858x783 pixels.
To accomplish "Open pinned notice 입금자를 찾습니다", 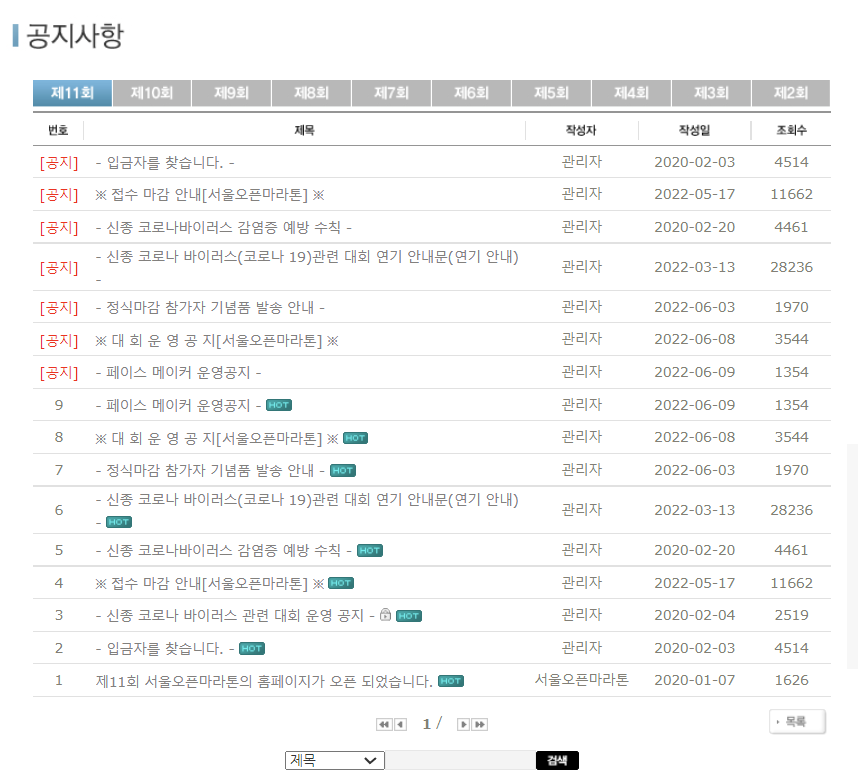I will (165, 163).
